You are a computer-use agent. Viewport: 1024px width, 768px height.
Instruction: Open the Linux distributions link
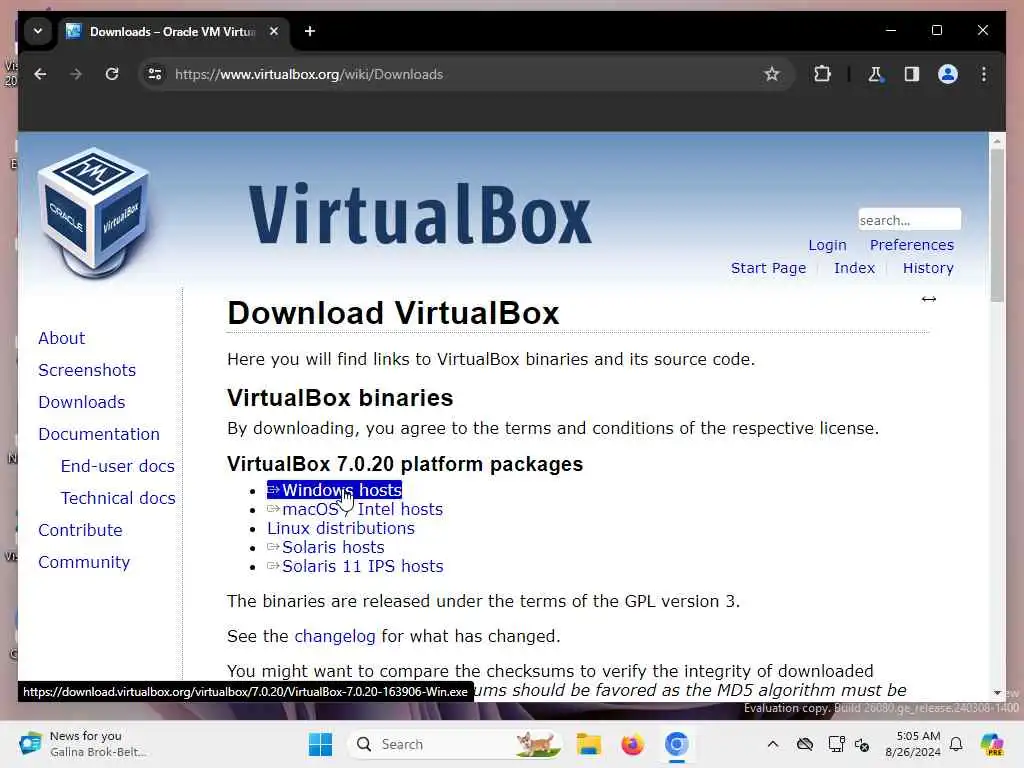coord(341,528)
